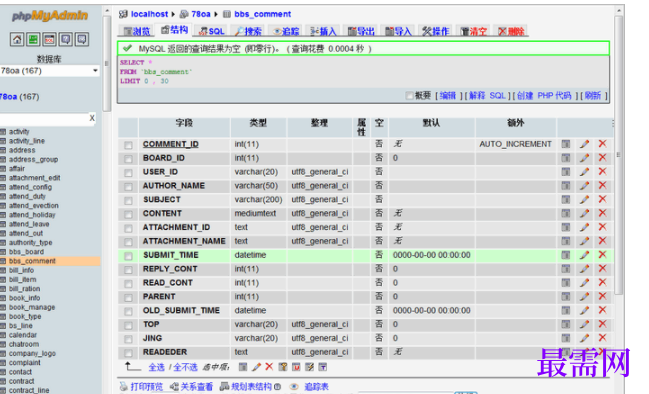Delete SUBMIT_TIME field with red X
The height and width of the screenshot is (394, 649).
tap(602, 255)
